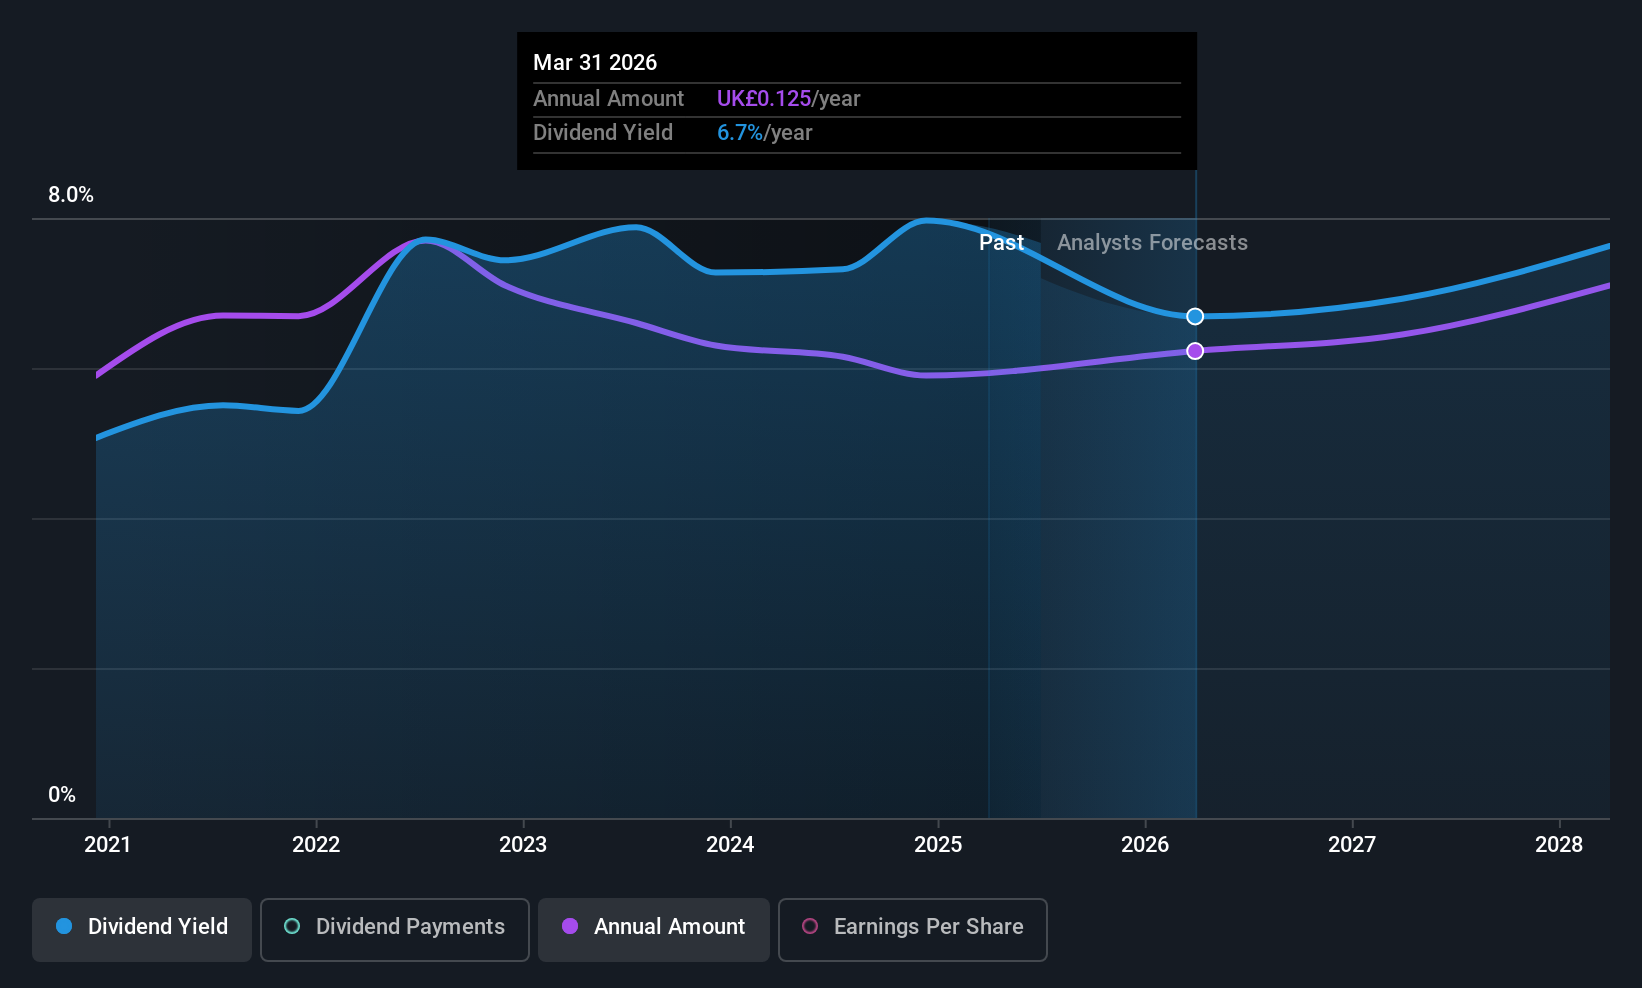Toggle the Dividend Yield series

[x=142, y=930]
